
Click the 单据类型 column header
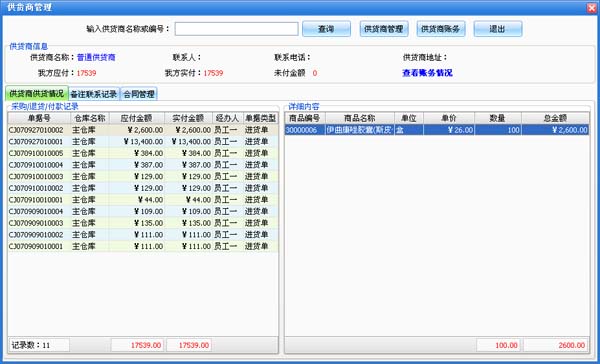(261, 118)
